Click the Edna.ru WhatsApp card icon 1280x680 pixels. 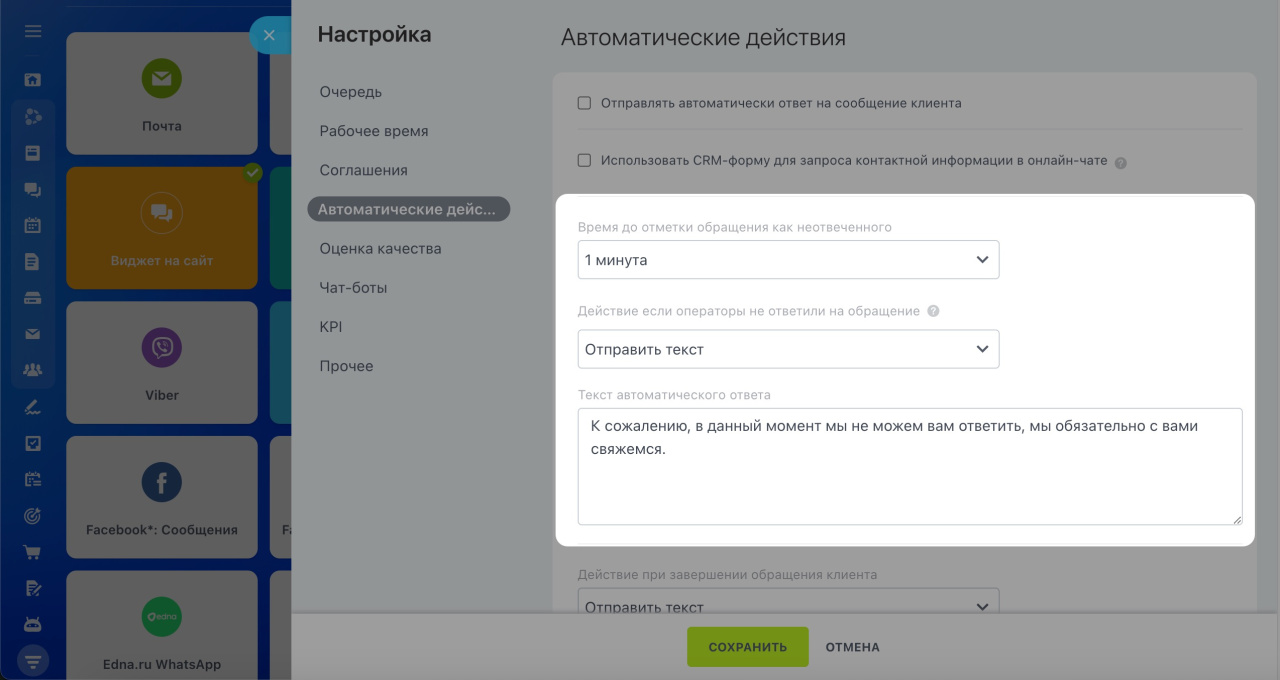click(162, 617)
